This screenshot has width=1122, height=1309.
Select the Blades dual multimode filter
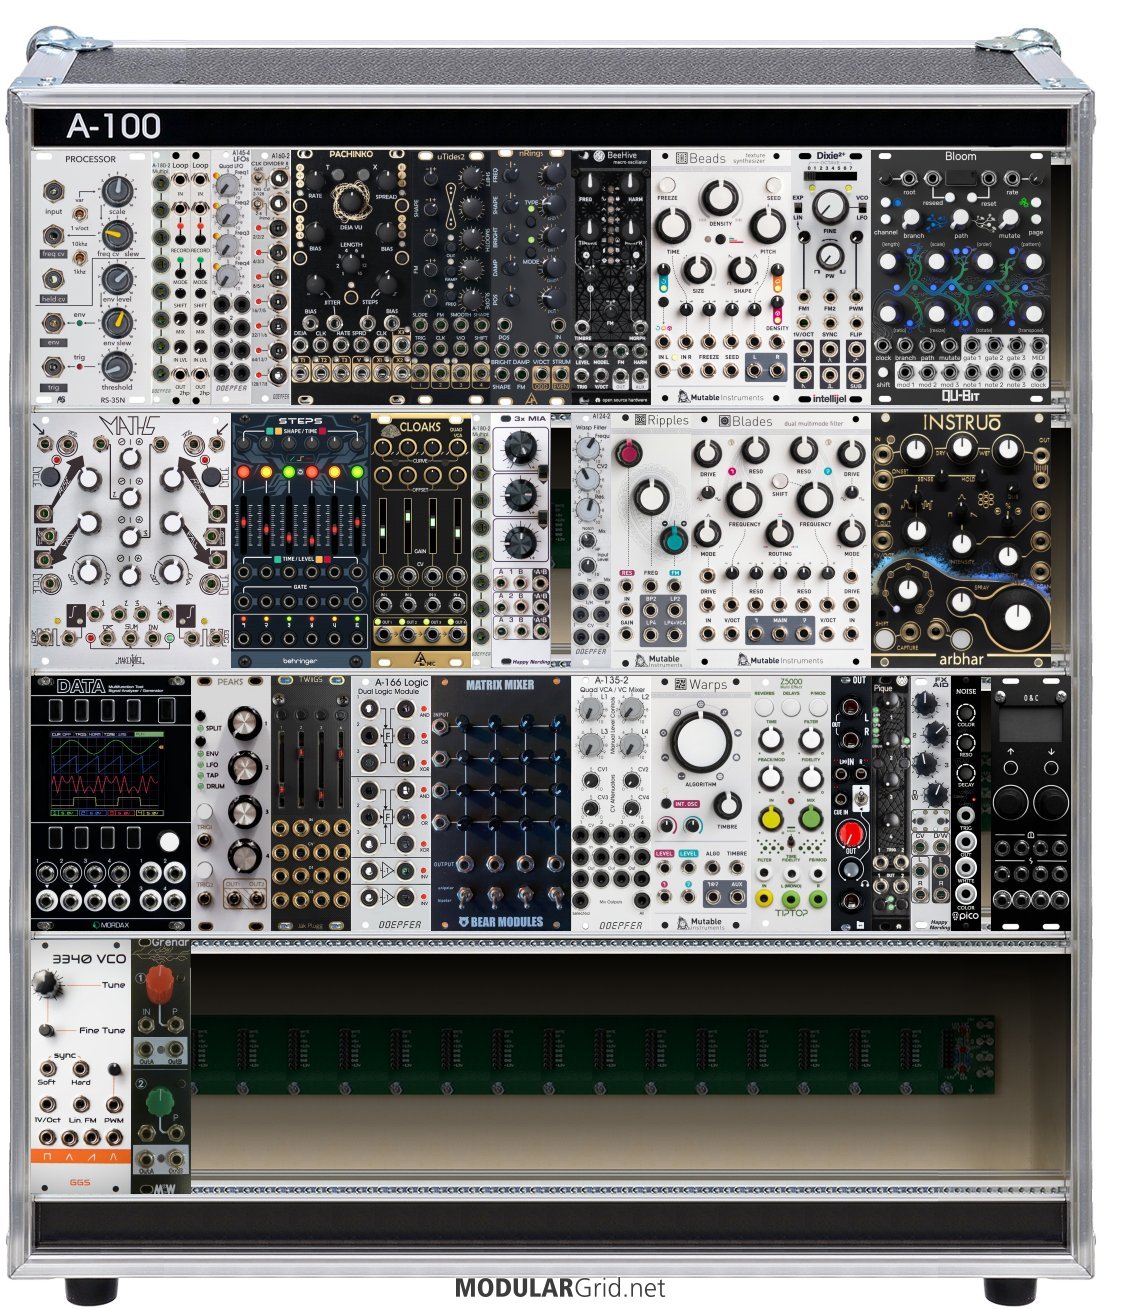(781, 540)
